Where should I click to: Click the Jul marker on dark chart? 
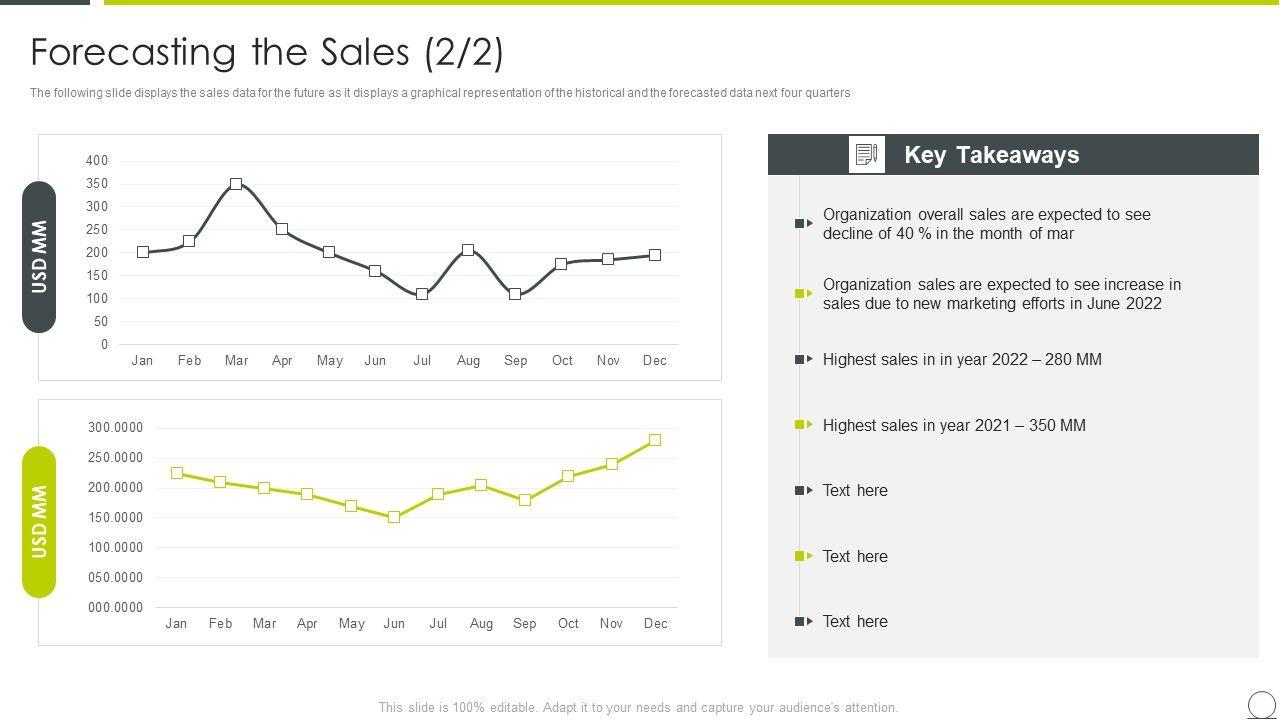click(422, 294)
